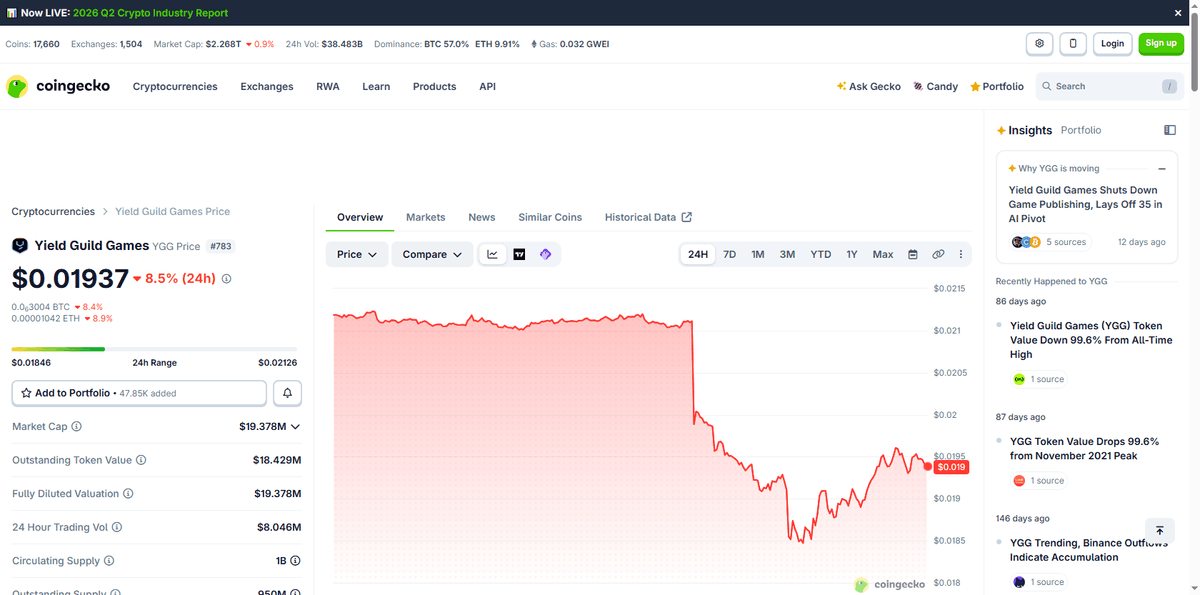Open the Learn nav menu
The width and height of the screenshot is (1200, 595).
pyautogui.click(x=376, y=87)
